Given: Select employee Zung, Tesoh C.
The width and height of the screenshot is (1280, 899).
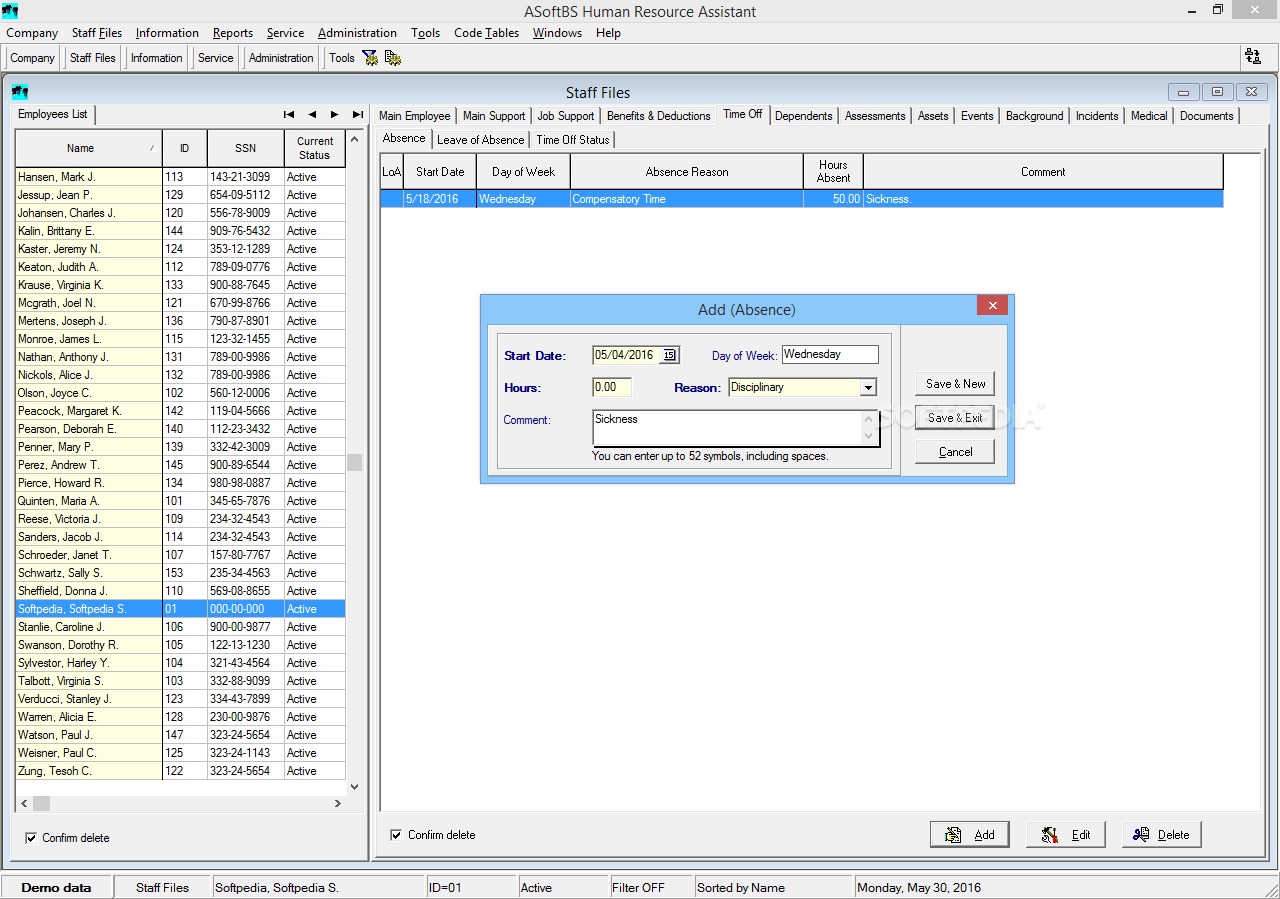Looking at the screenshot, I should (x=180, y=771).
